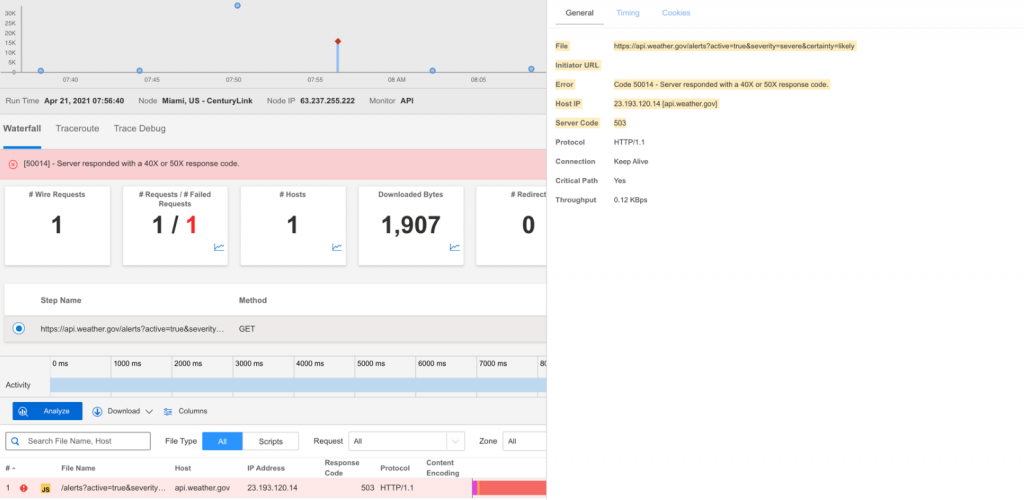
Task: Click the blue Activity timeline bar
Action: [298, 385]
